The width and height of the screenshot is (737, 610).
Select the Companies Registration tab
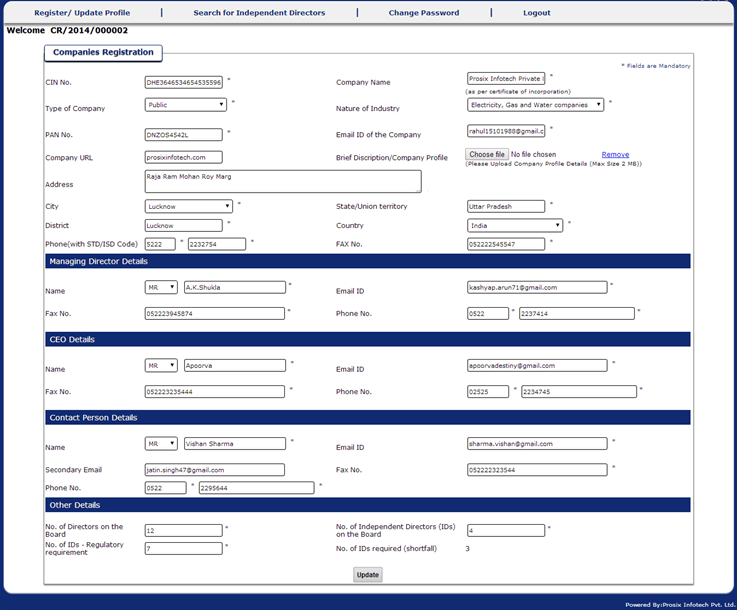(103, 53)
